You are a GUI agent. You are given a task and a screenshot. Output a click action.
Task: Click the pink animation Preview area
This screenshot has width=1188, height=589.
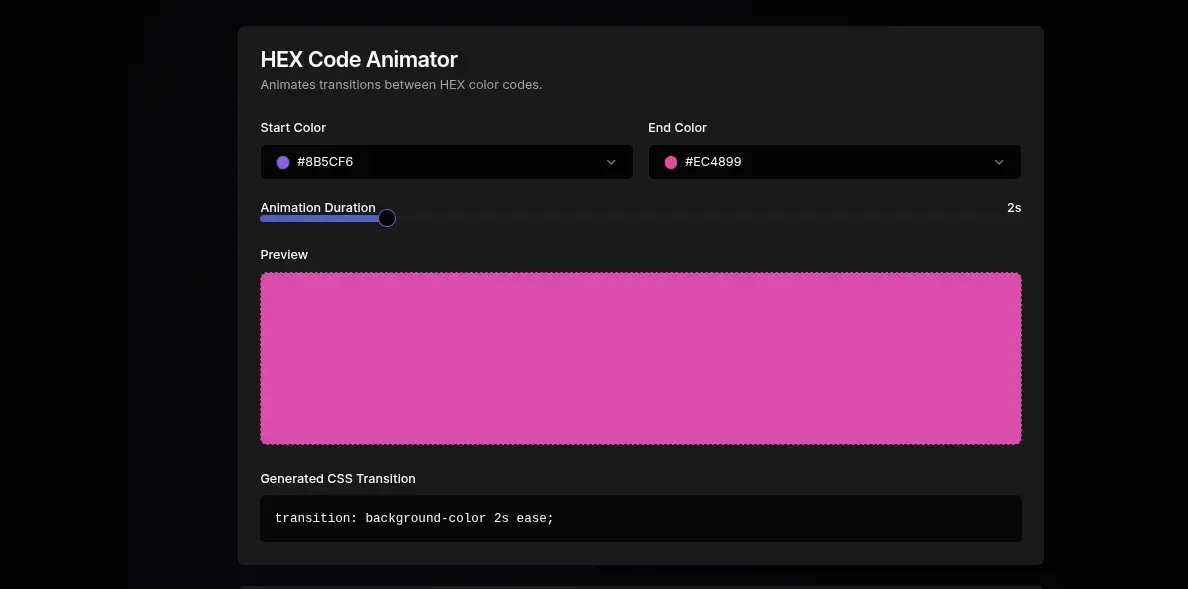click(640, 357)
